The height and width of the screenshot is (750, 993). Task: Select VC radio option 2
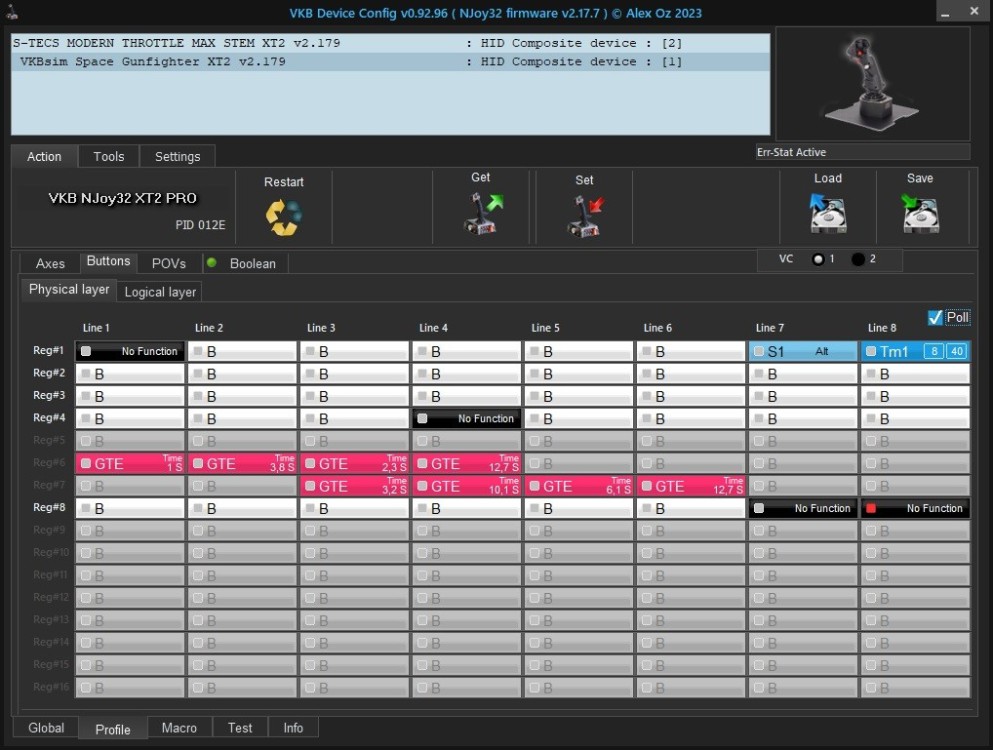click(858, 259)
